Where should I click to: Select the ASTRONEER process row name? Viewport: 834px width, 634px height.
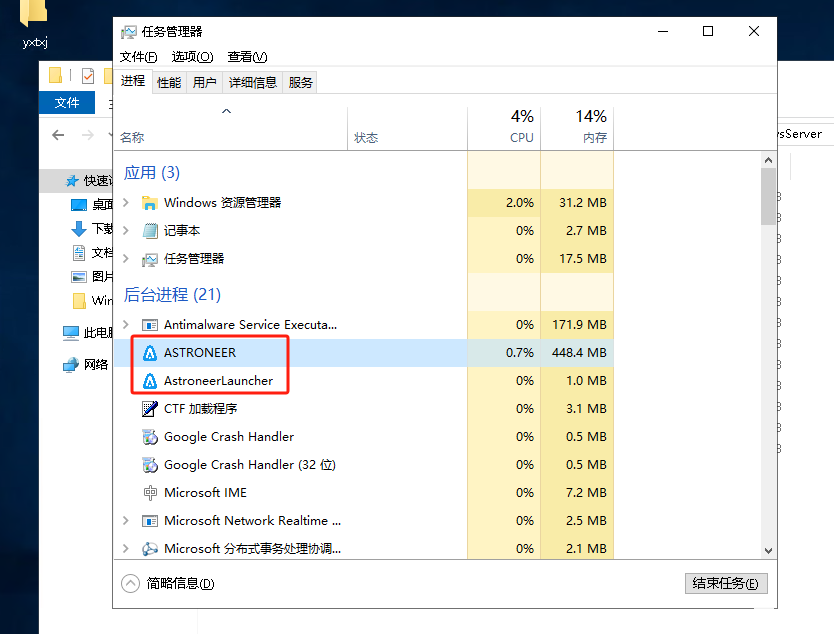coord(200,353)
